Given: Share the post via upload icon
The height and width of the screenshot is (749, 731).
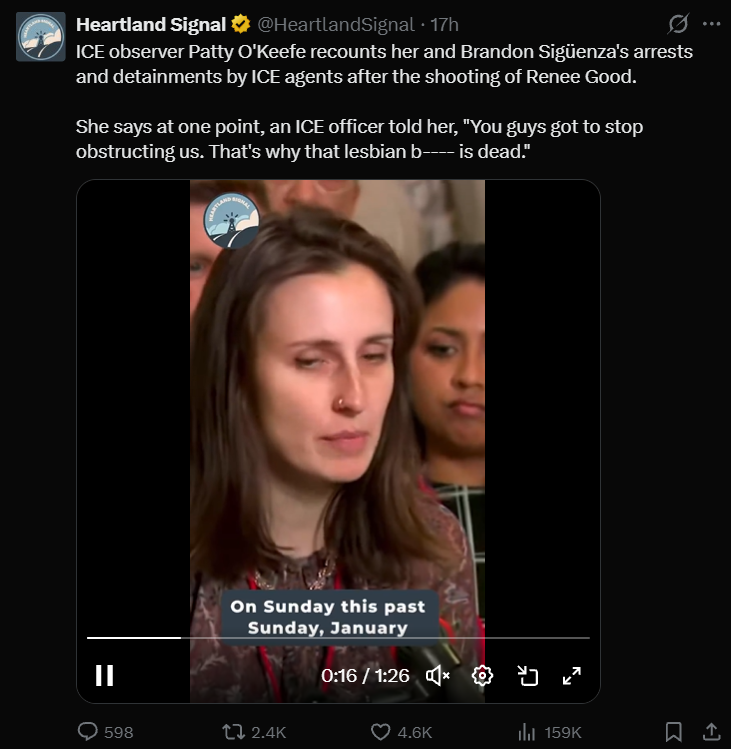Looking at the screenshot, I should point(711,731).
